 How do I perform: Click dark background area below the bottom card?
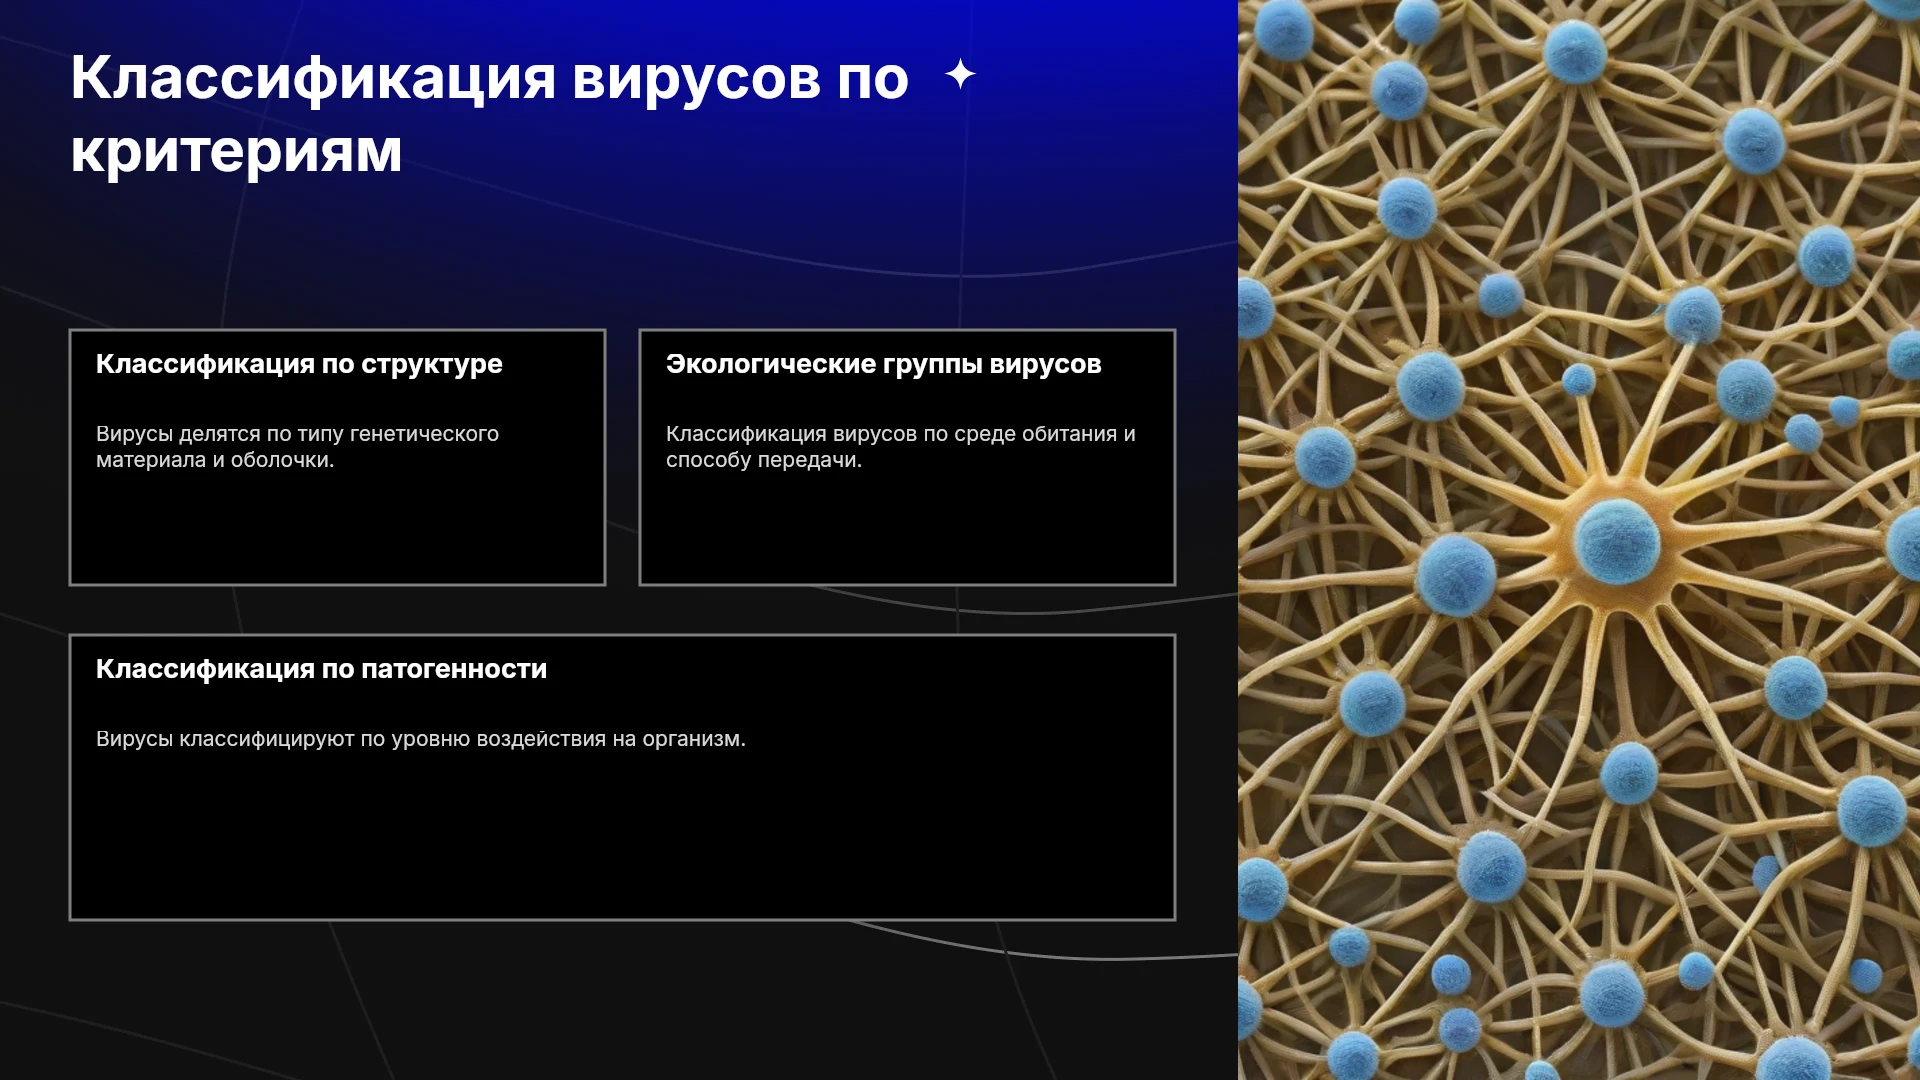point(620,1000)
